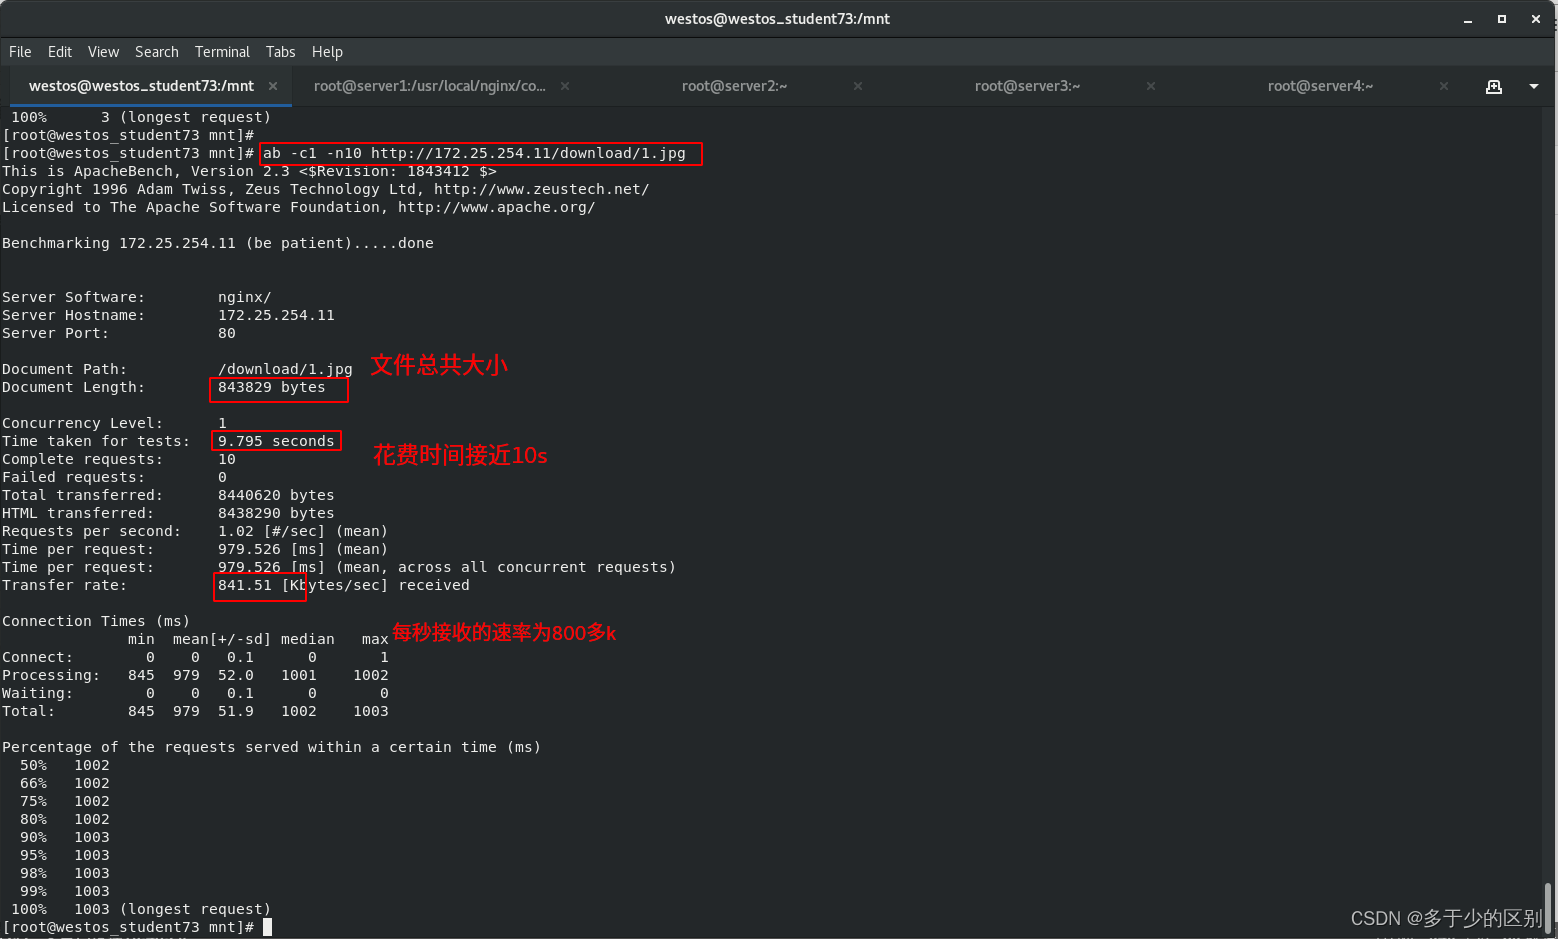Screen dimensions: 1558x939
Task: Close the root@server2 tab
Action: coord(858,86)
